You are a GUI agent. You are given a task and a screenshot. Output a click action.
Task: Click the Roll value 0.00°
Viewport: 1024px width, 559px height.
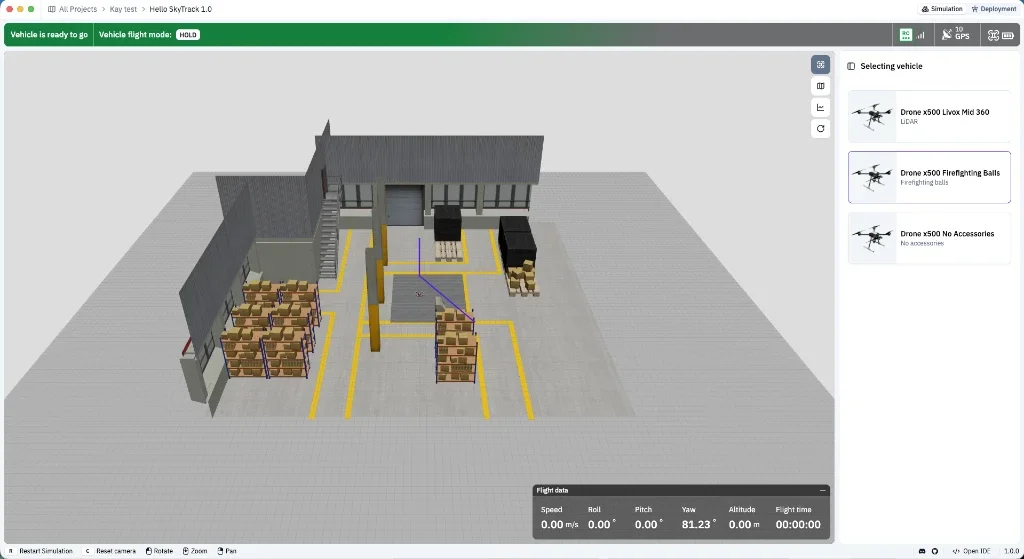pyautogui.click(x=601, y=524)
